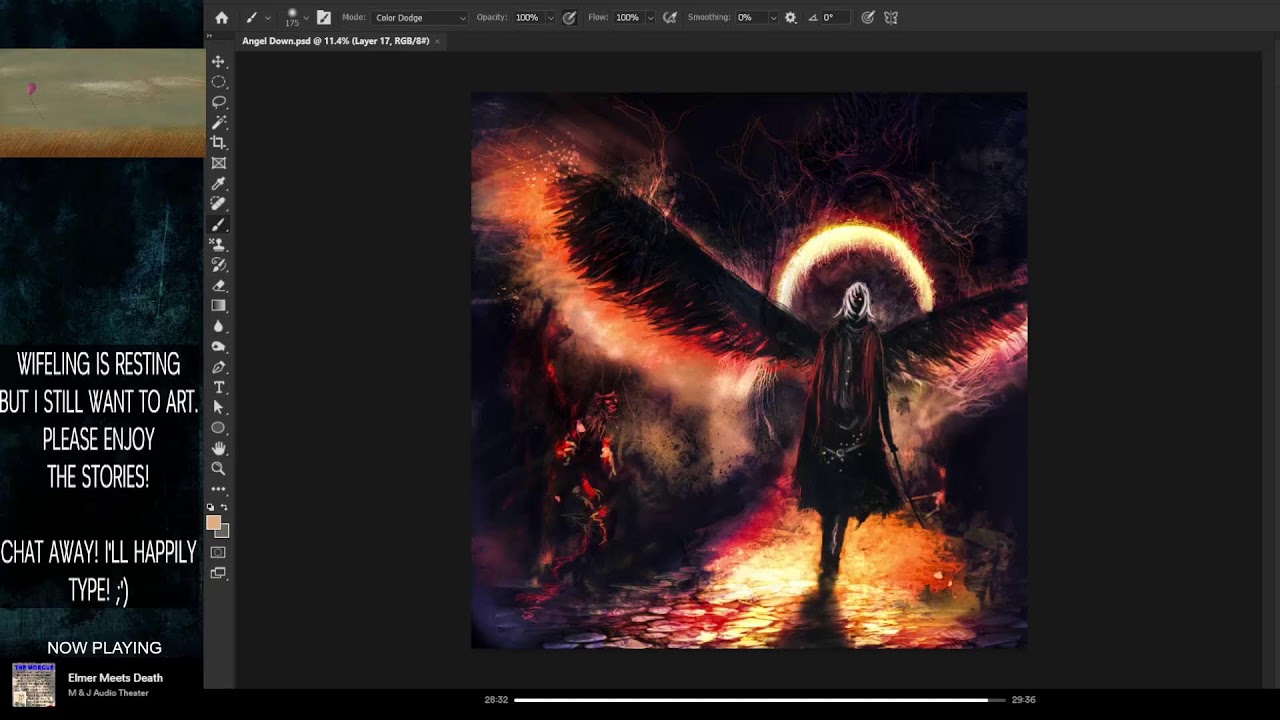Click the Home icon in options bar
1280x720 pixels.
tap(222, 17)
